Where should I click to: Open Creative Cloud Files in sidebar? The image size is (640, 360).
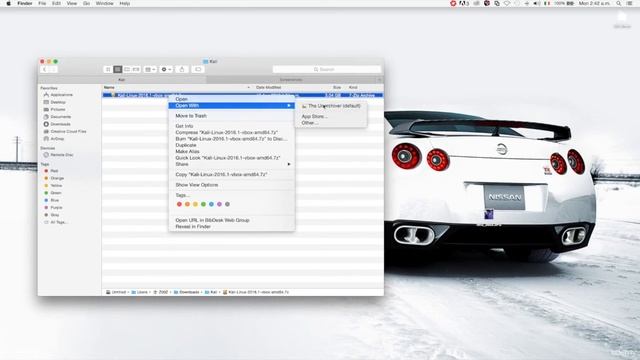tap(68, 131)
